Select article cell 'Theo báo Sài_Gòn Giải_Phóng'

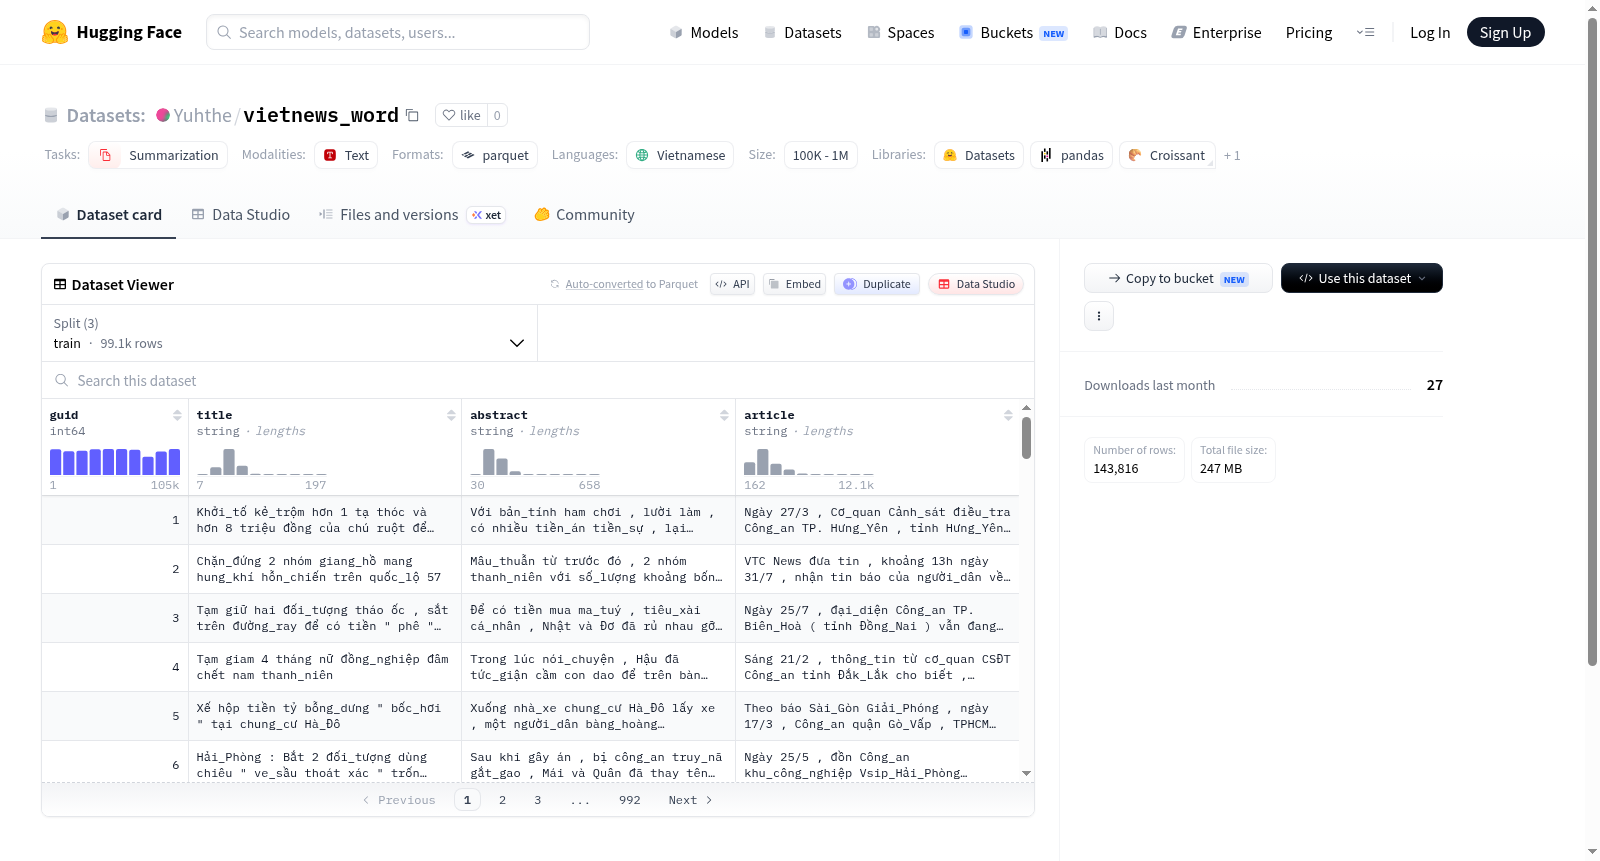coord(877,716)
